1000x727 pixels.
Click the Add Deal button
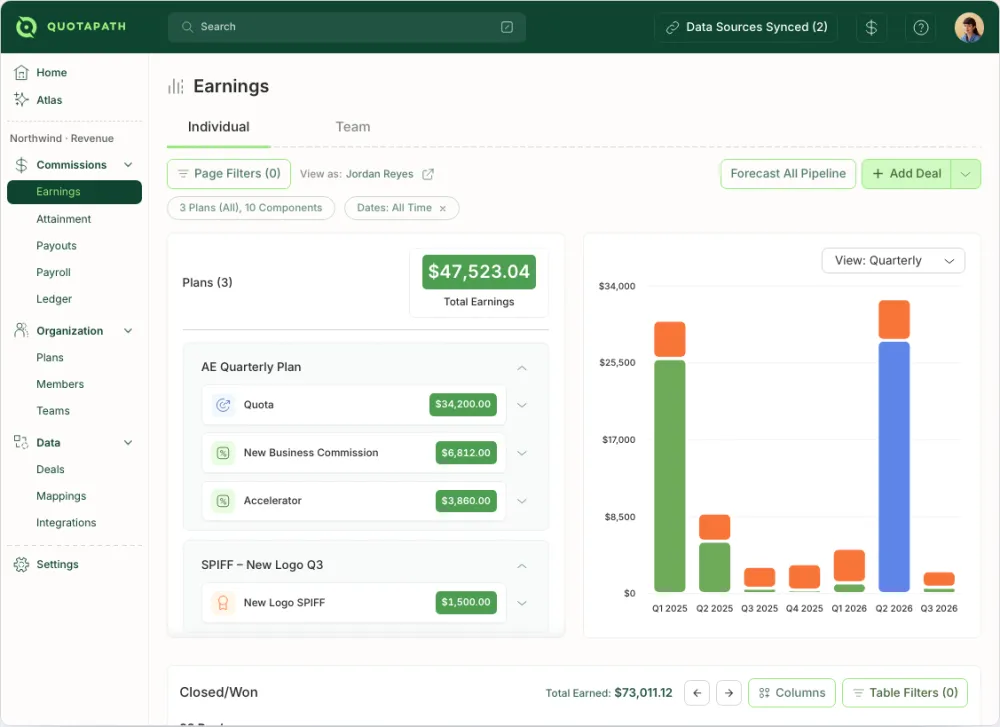point(906,174)
